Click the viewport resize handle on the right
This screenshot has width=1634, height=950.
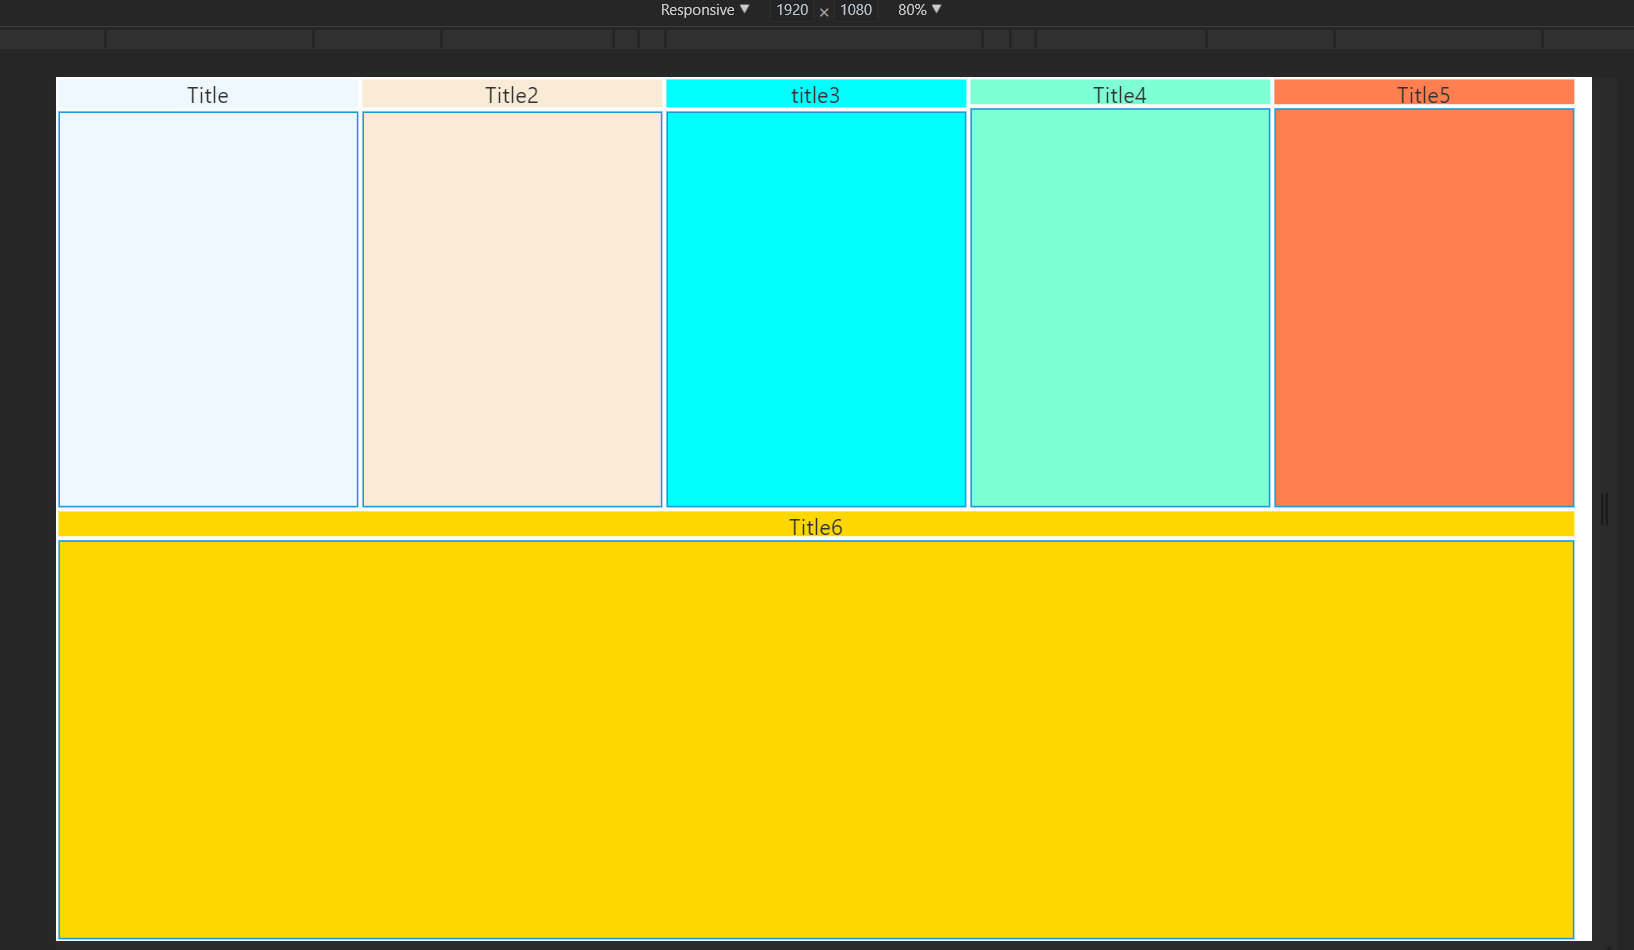pos(1604,509)
